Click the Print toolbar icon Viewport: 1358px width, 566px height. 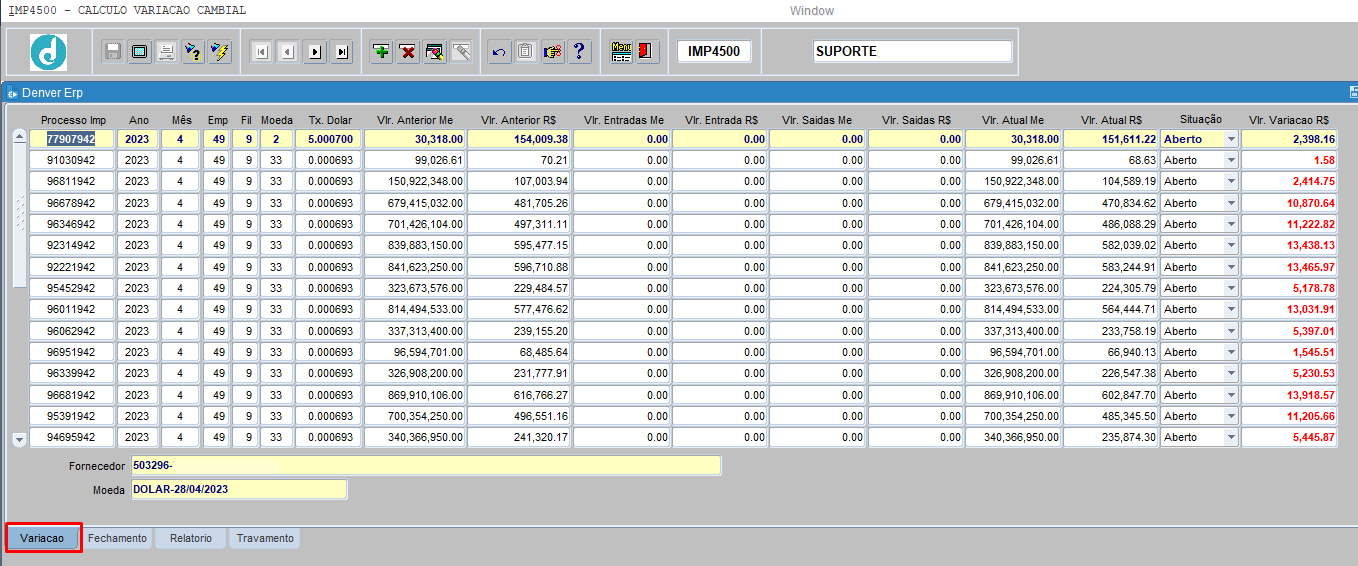(166, 51)
